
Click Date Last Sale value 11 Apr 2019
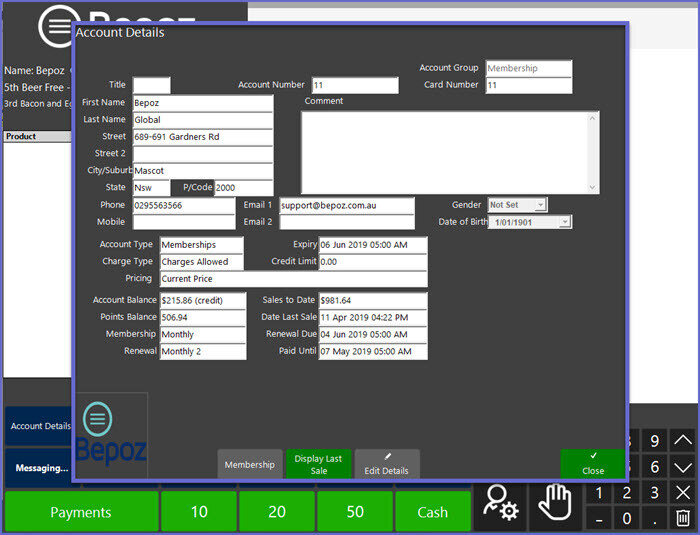pyautogui.click(x=373, y=318)
